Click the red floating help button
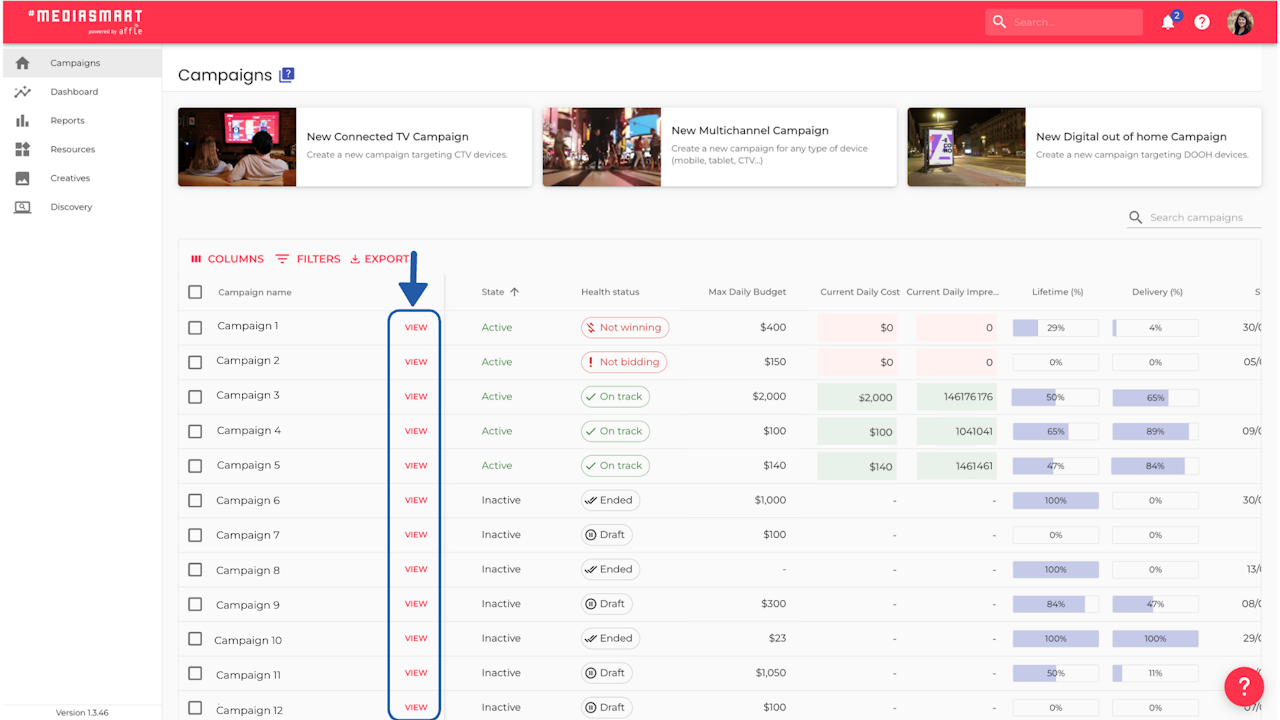This screenshot has height=720, width=1280. click(x=1244, y=687)
